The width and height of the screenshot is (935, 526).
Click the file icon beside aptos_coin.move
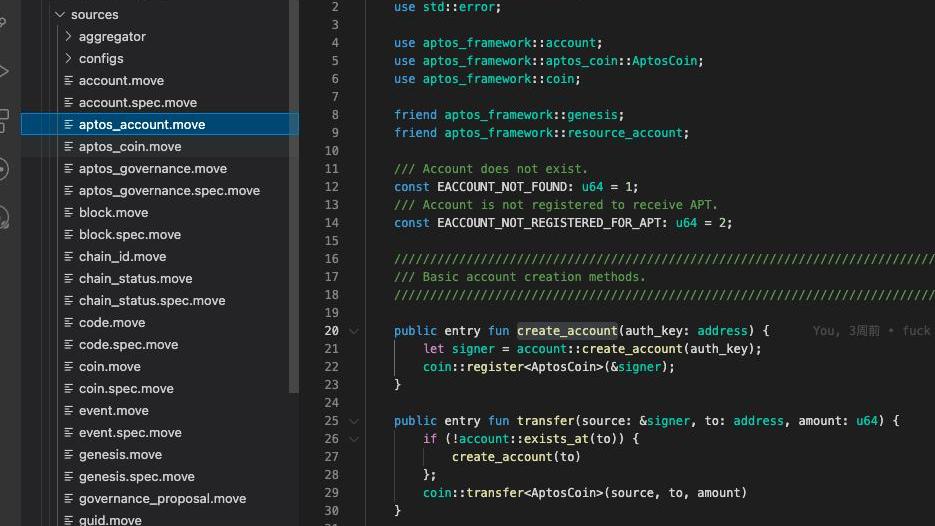click(69, 147)
